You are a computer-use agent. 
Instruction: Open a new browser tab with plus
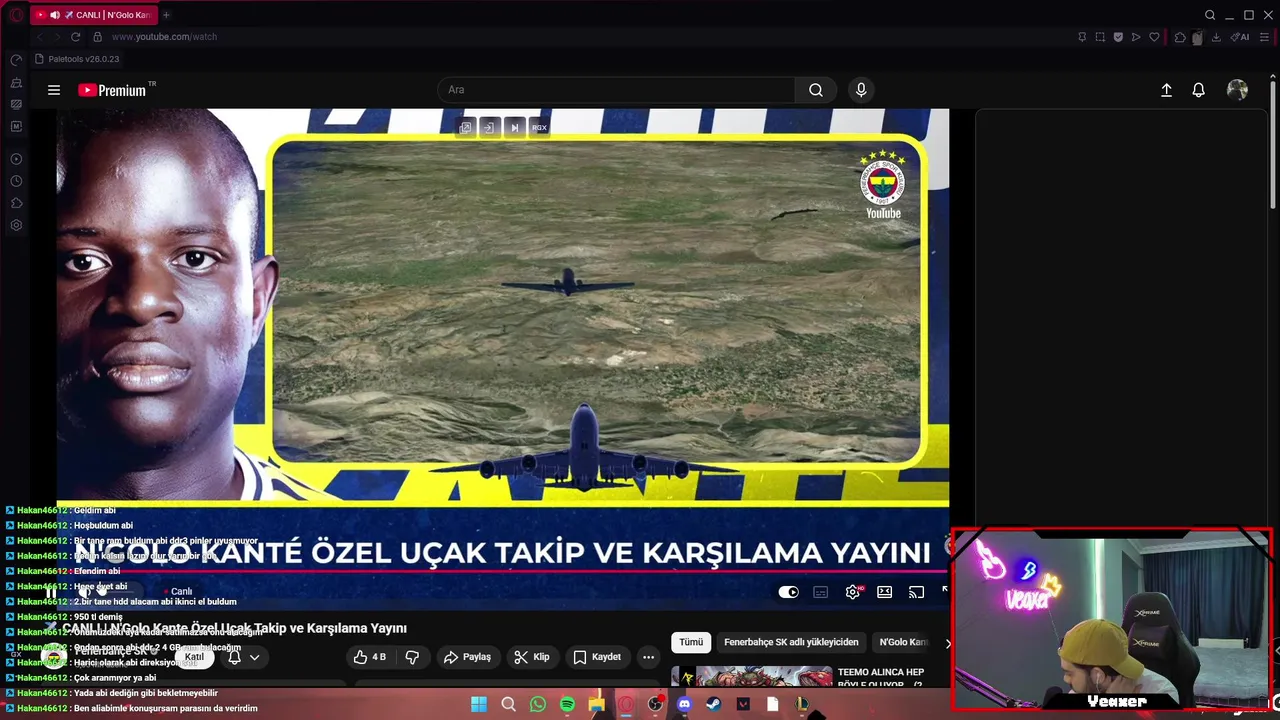coord(166,15)
